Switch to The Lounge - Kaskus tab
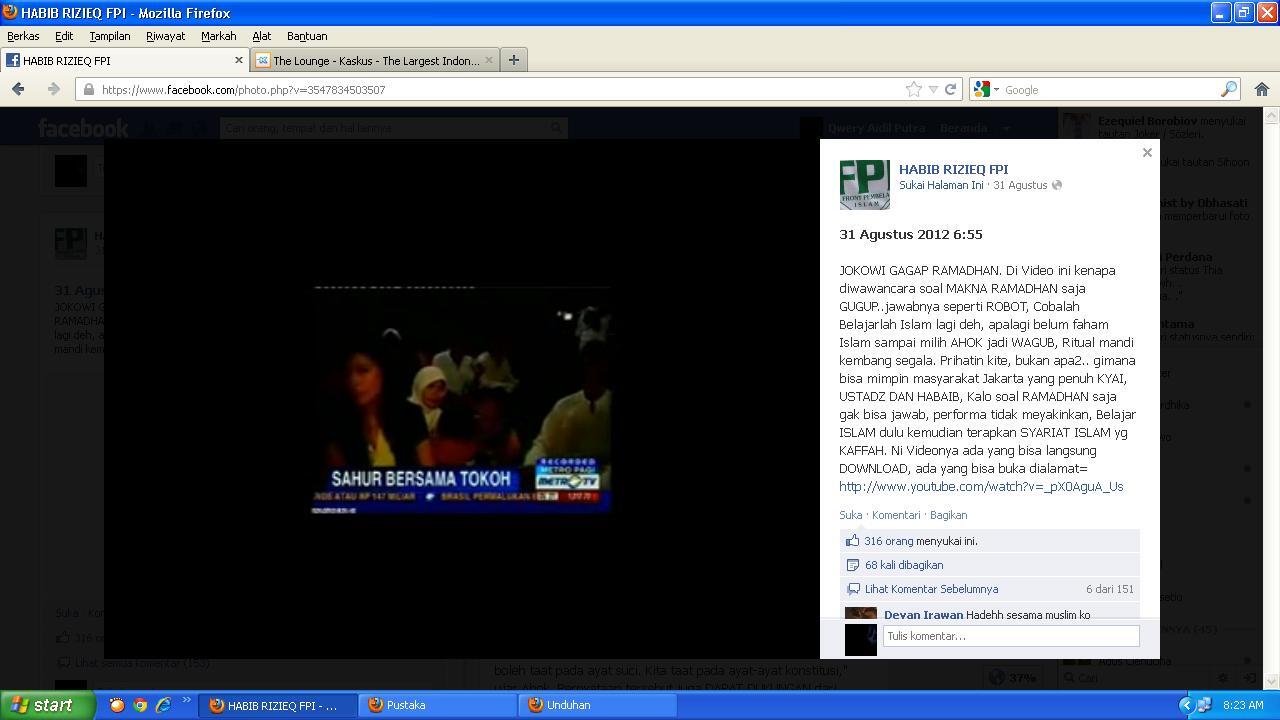 375,60
